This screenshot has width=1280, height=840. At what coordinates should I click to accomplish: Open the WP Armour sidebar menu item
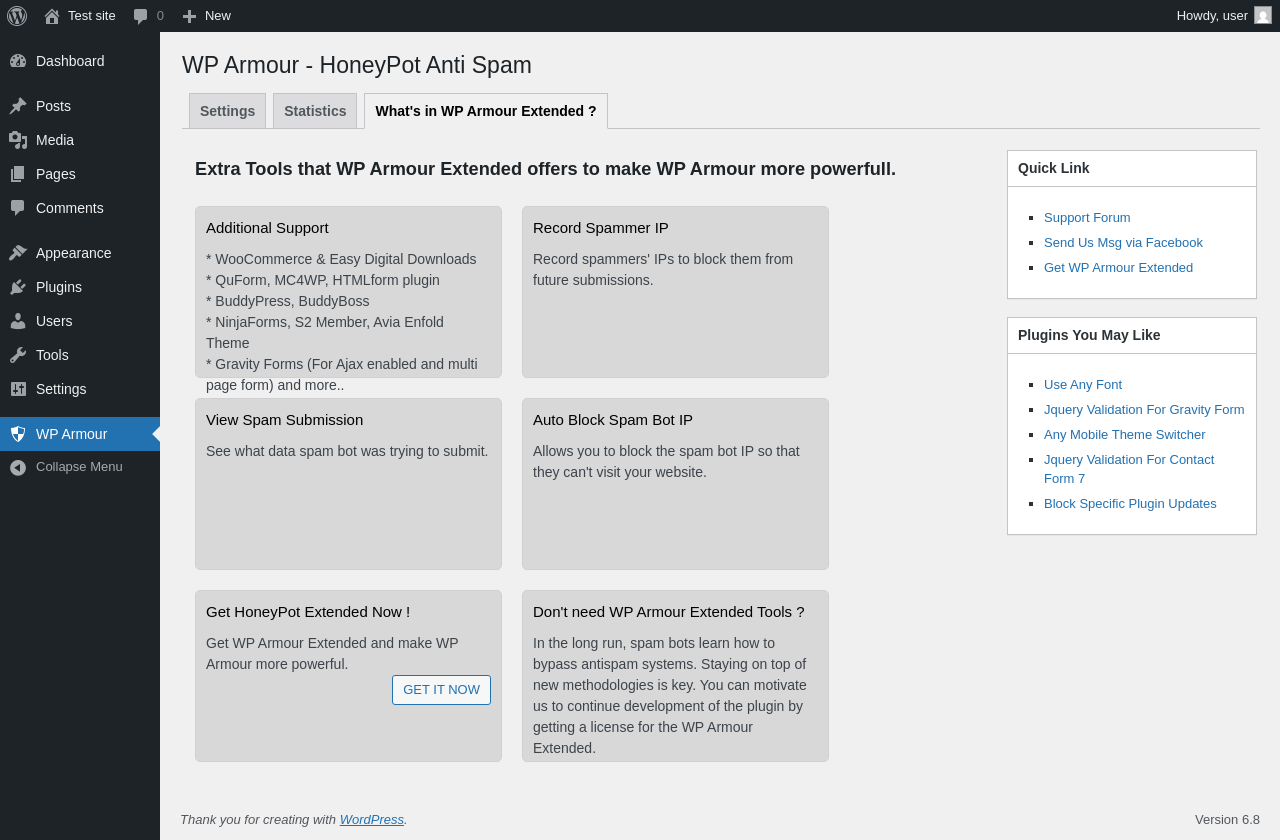tap(71, 434)
